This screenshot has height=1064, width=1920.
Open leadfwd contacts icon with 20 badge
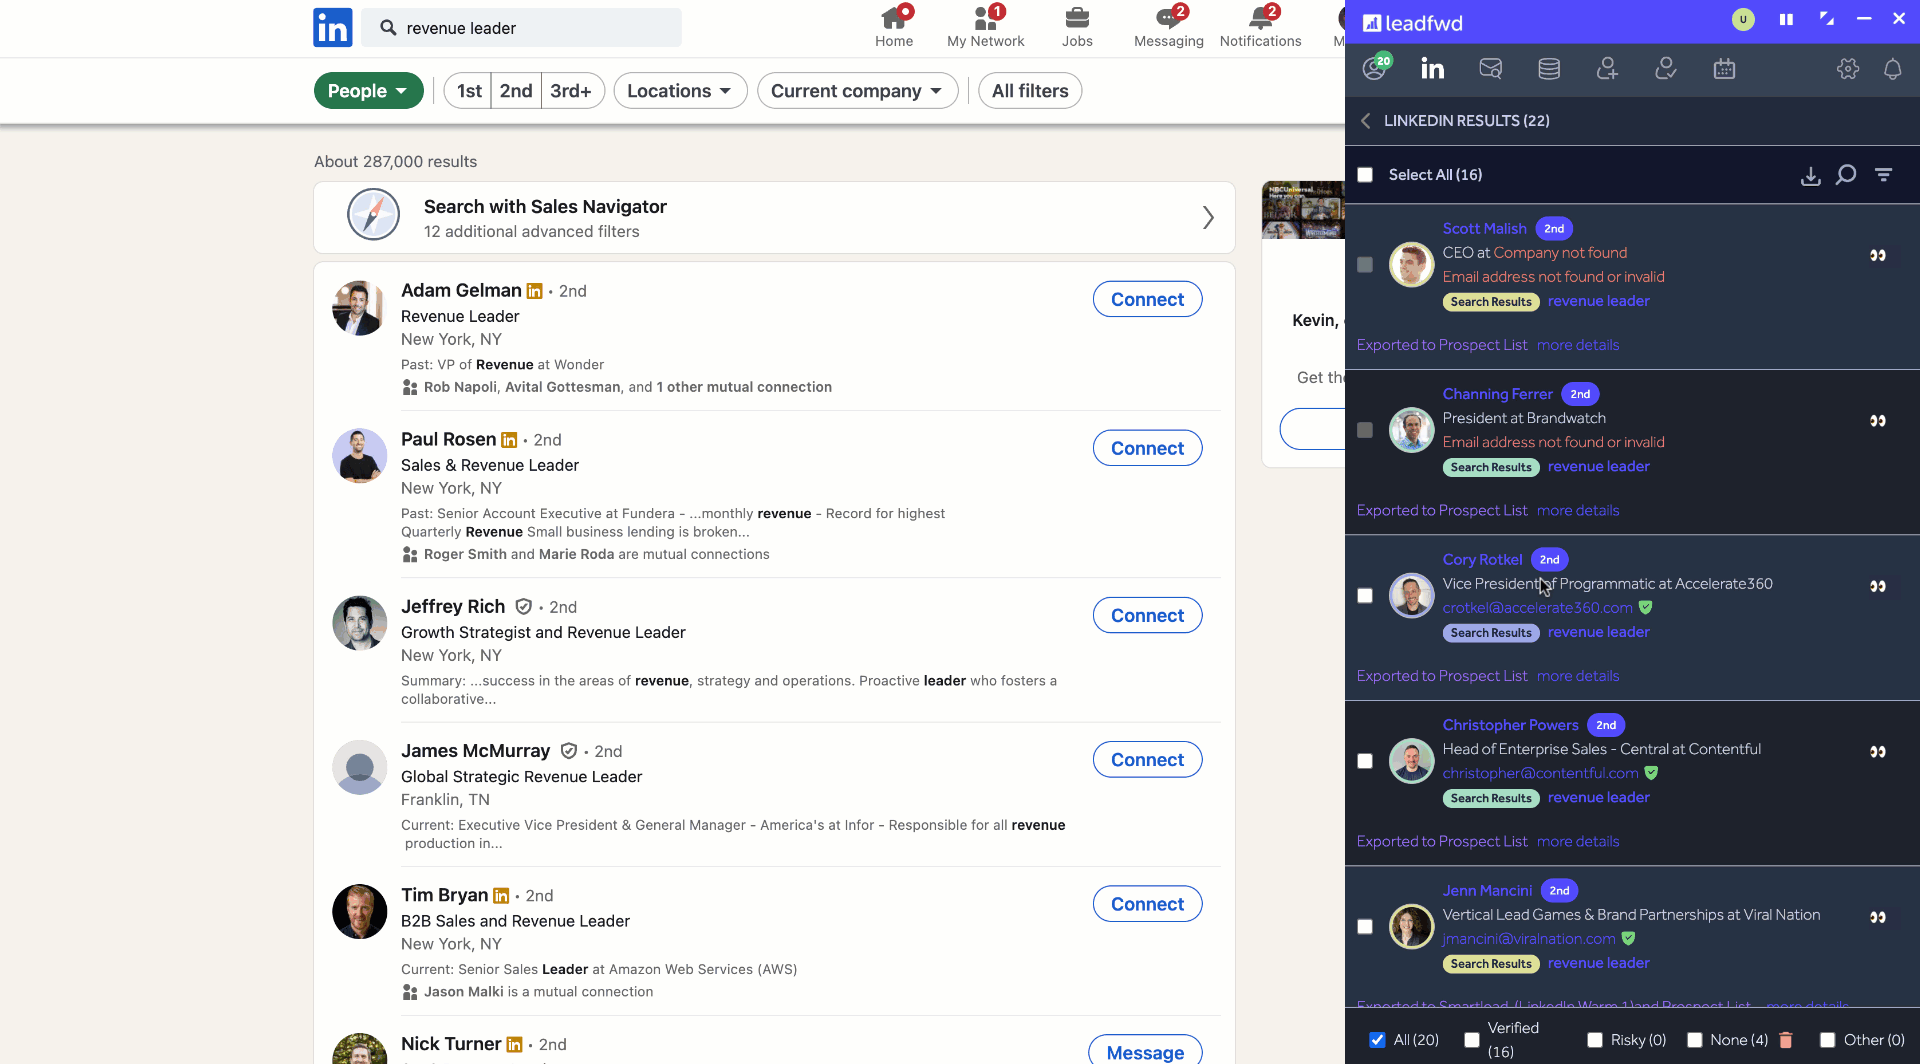(1376, 68)
